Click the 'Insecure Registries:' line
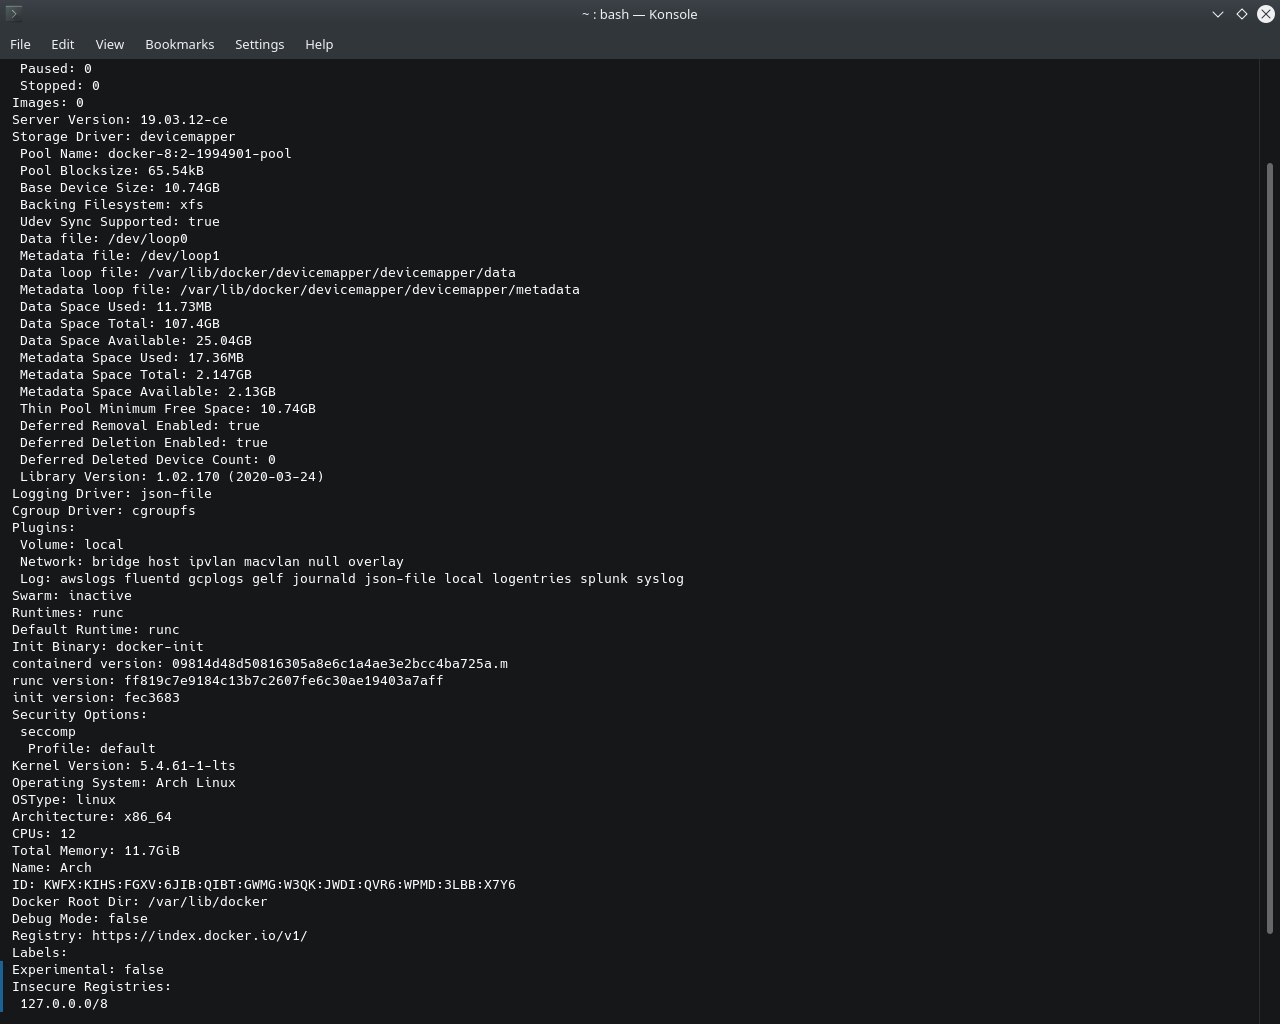This screenshot has height=1024, width=1280. coord(92,987)
